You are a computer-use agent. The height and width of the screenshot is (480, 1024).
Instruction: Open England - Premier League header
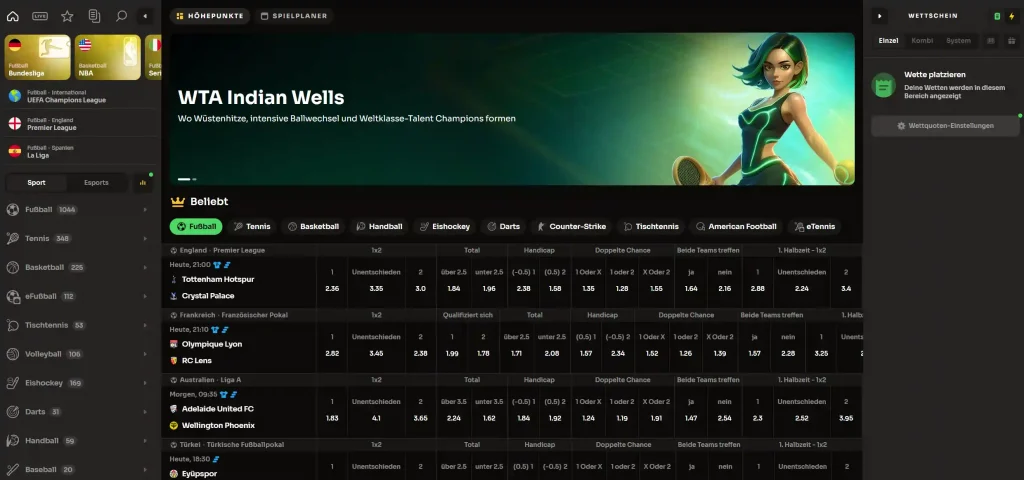point(222,250)
